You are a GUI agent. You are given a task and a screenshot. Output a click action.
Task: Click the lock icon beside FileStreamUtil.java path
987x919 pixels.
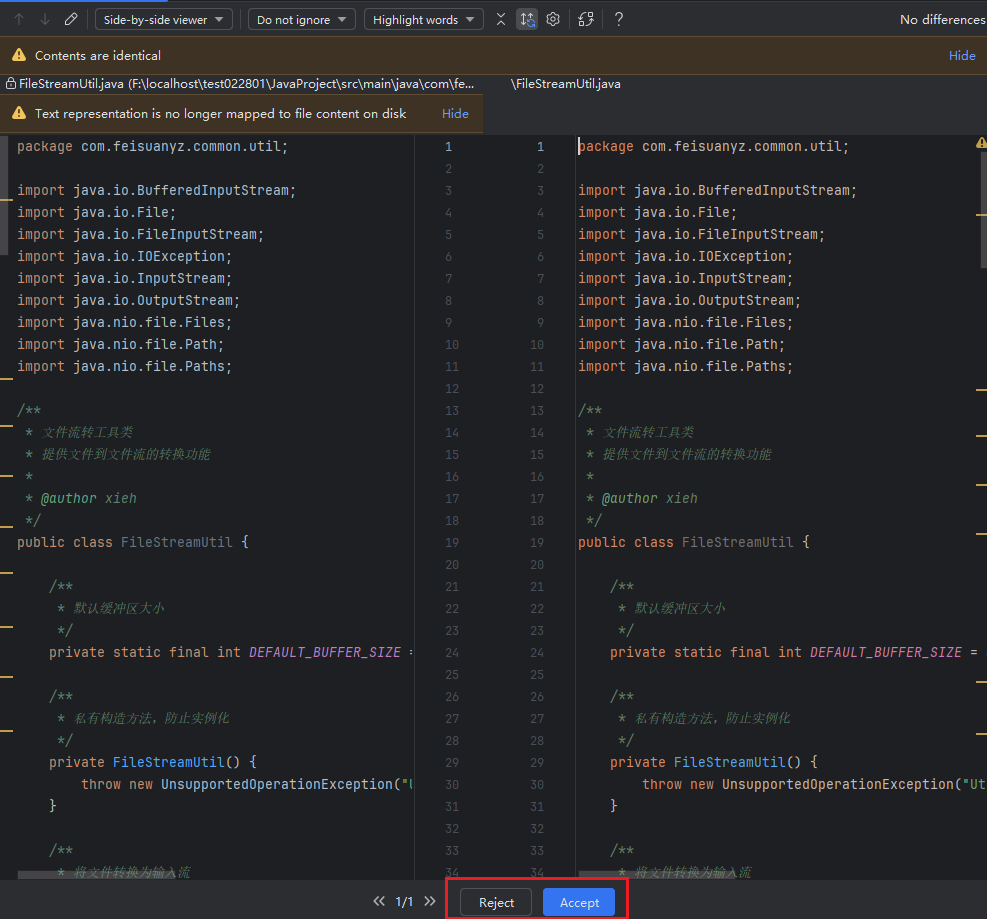tap(11, 84)
